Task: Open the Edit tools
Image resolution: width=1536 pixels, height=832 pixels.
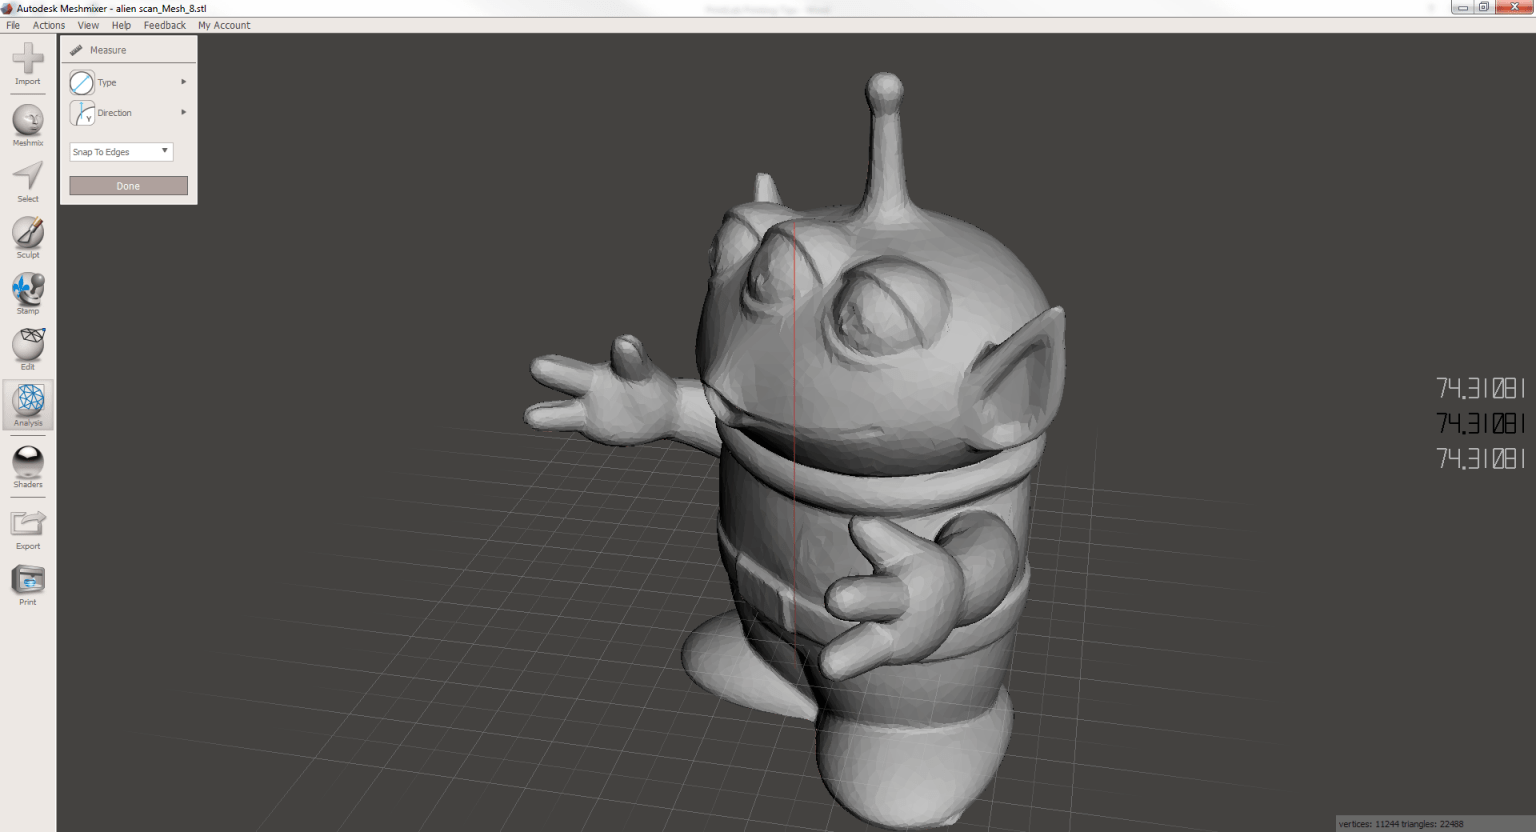Action: coord(28,349)
